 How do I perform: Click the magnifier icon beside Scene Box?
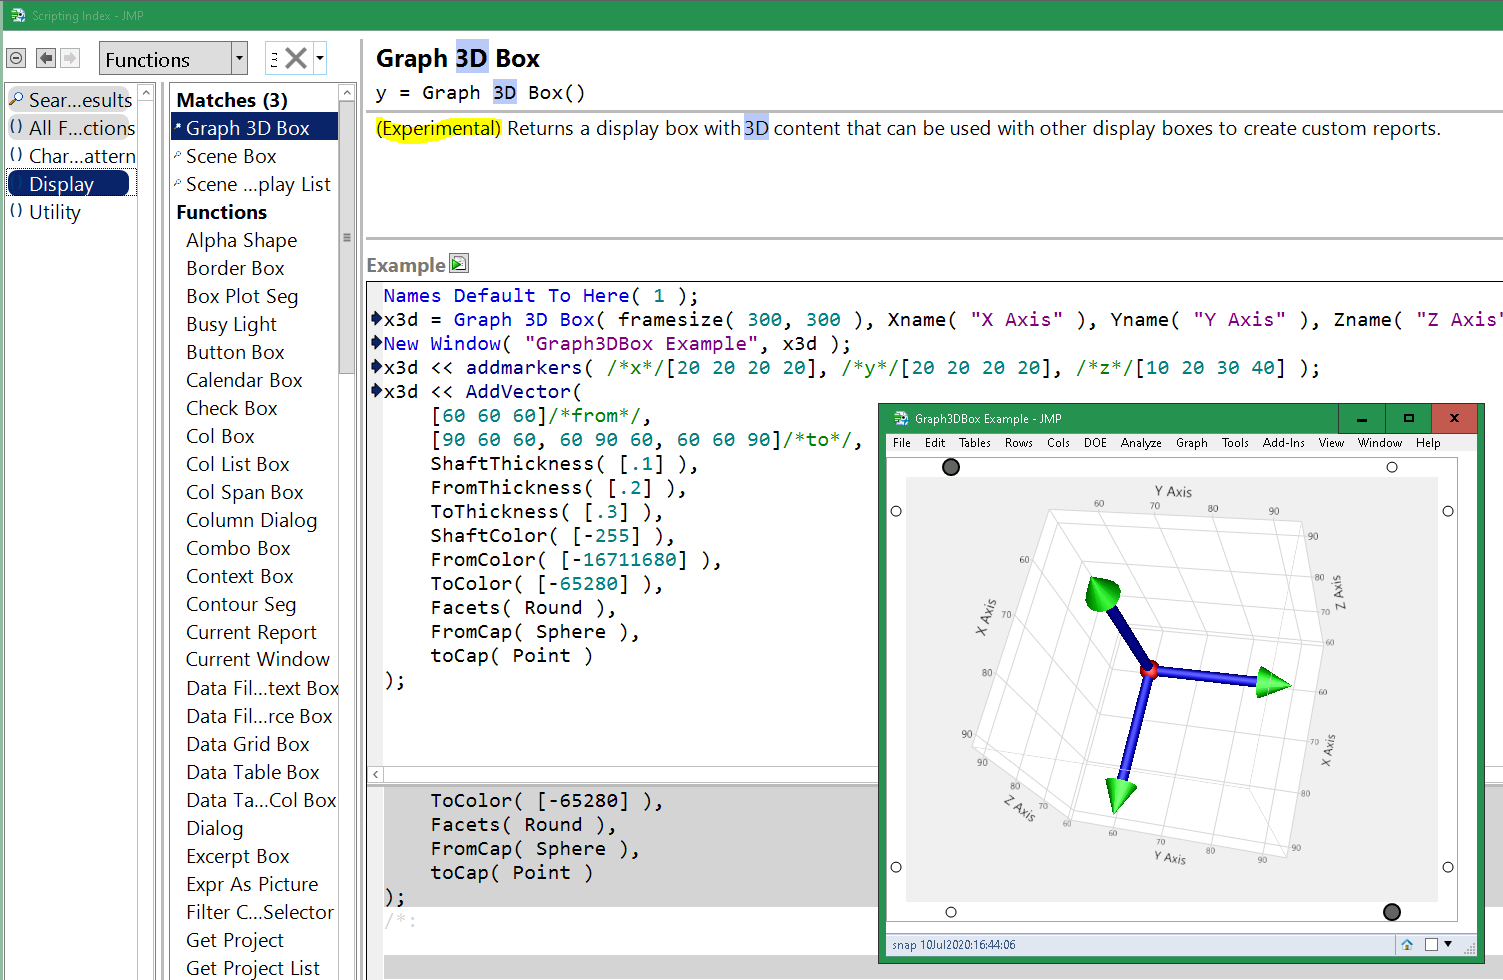click(180, 156)
